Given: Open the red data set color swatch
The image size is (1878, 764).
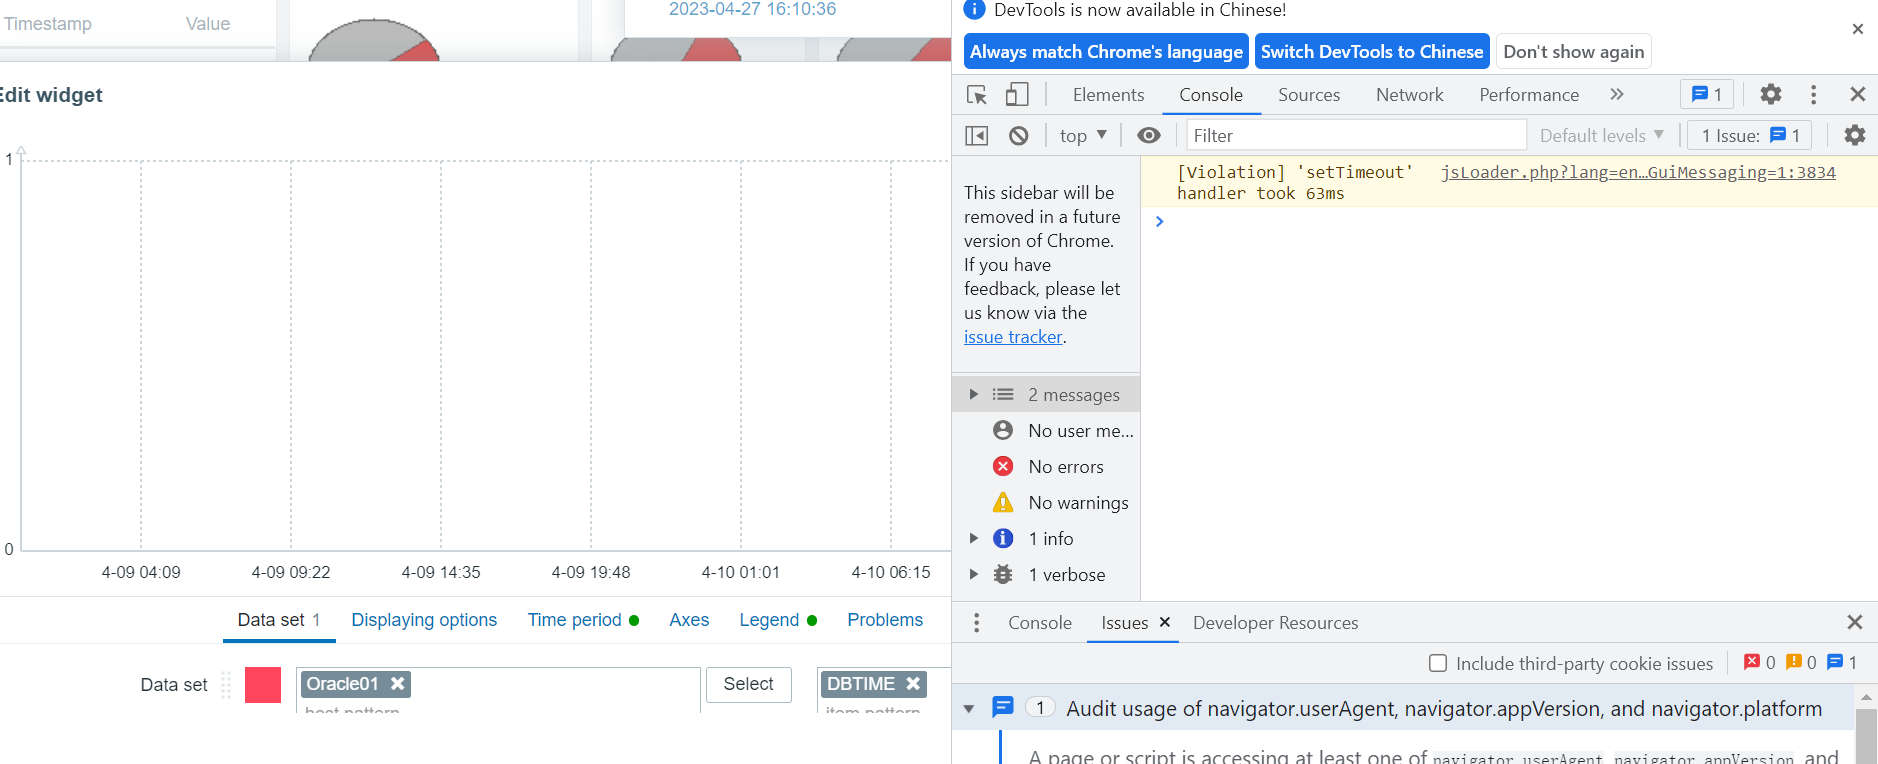Looking at the screenshot, I should [x=263, y=685].
